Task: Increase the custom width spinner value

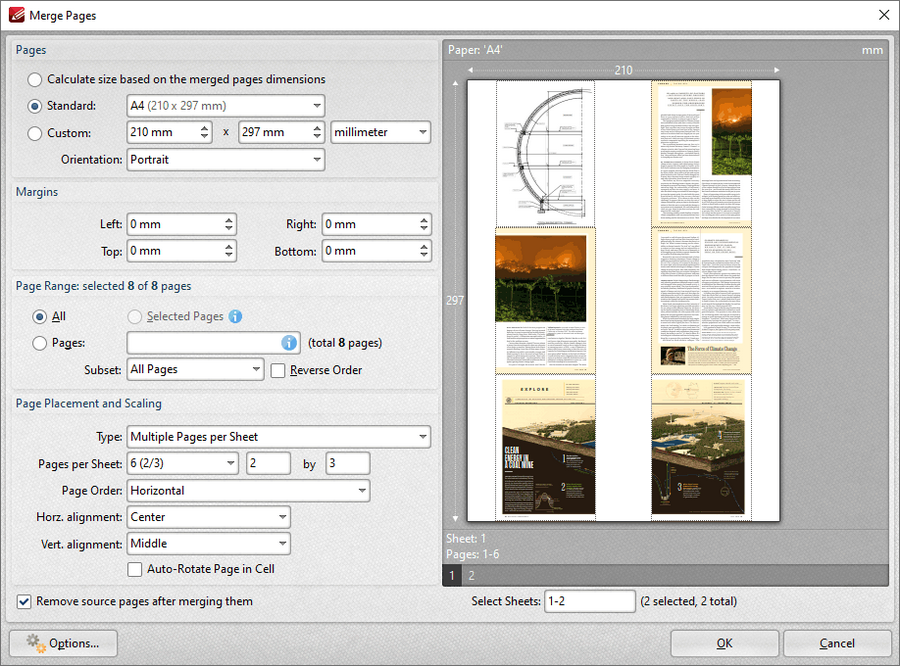Action: (204, 127)
